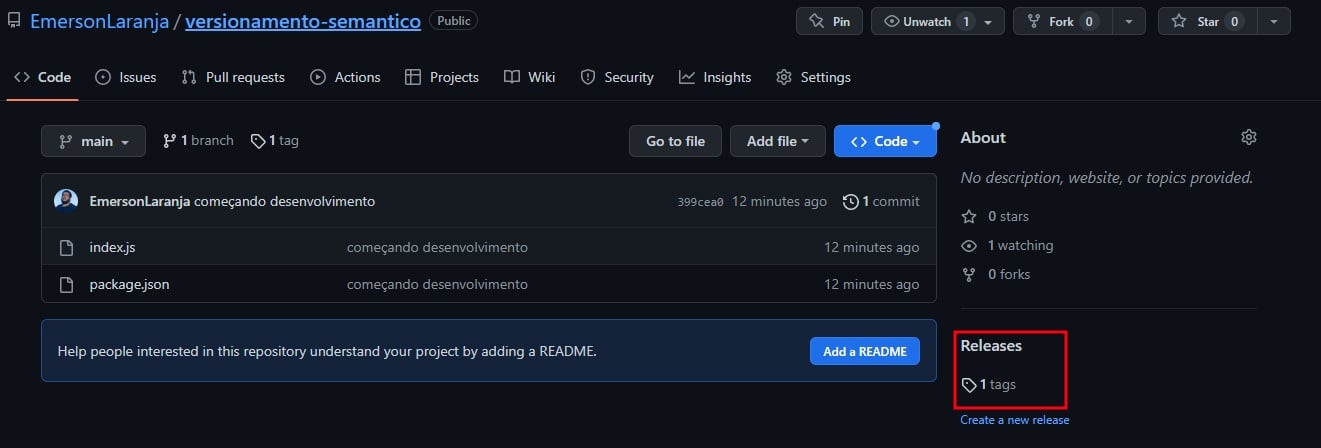Click the Unwatch button
The image size is (1321, 448).
click(x=926, y=21)
